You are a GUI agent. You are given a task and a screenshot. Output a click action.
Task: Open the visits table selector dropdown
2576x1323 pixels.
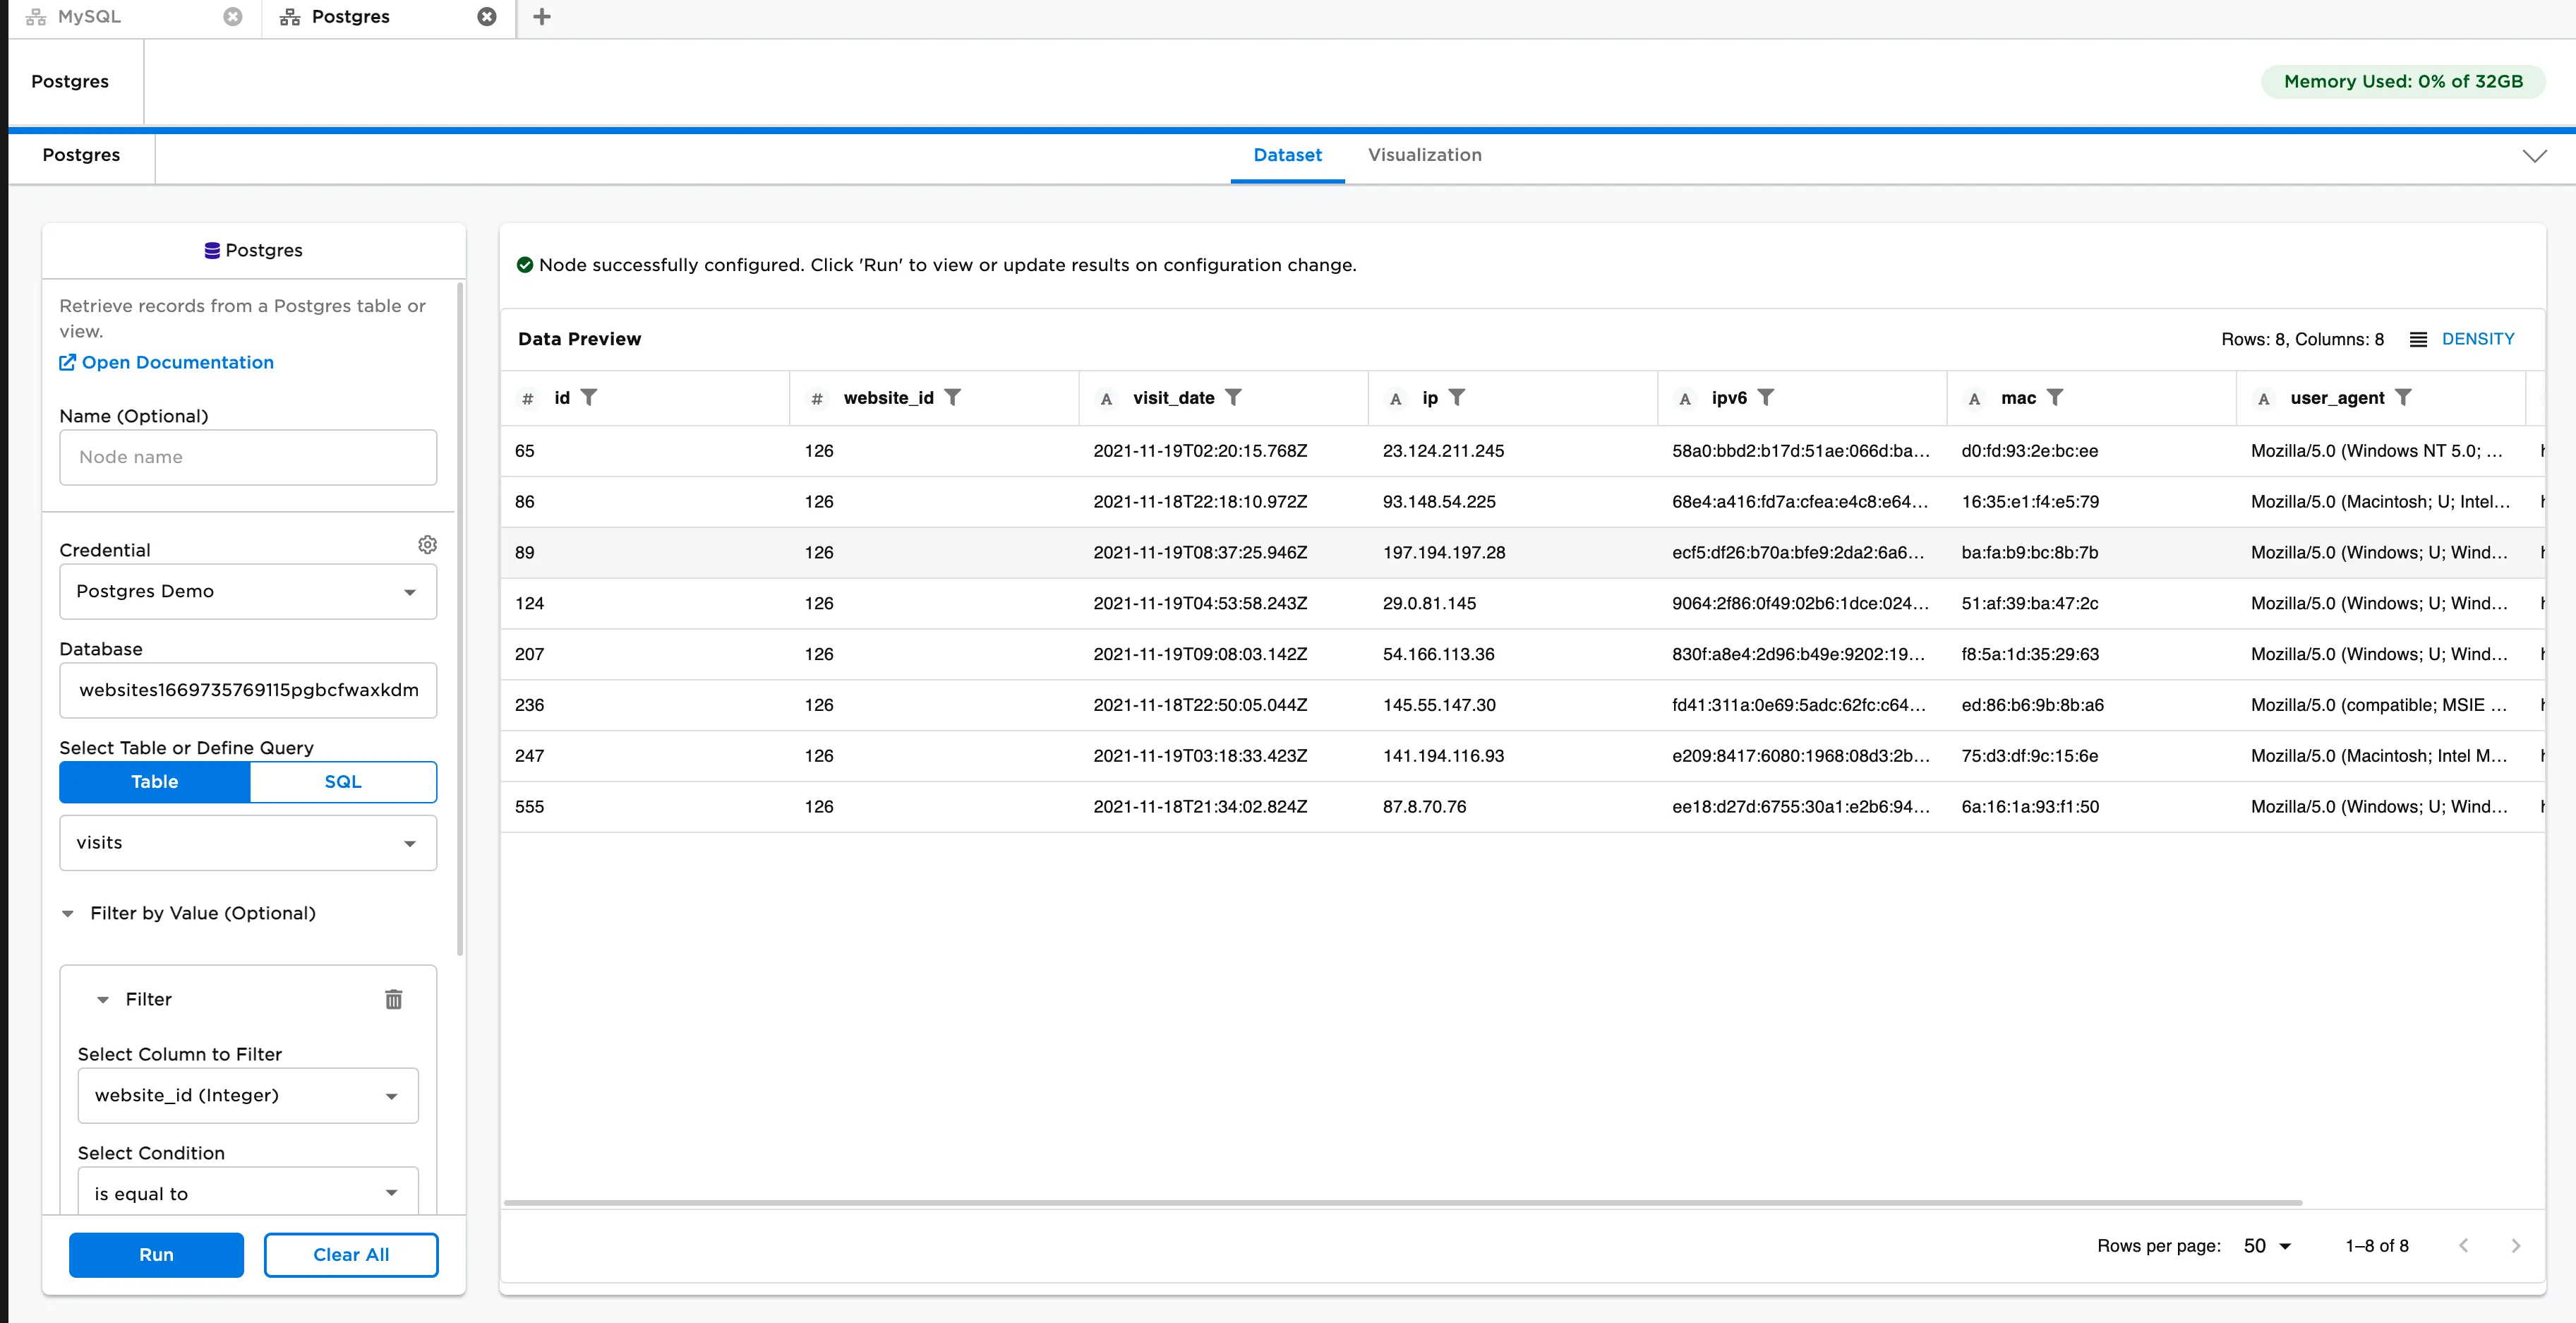(247, 843)
